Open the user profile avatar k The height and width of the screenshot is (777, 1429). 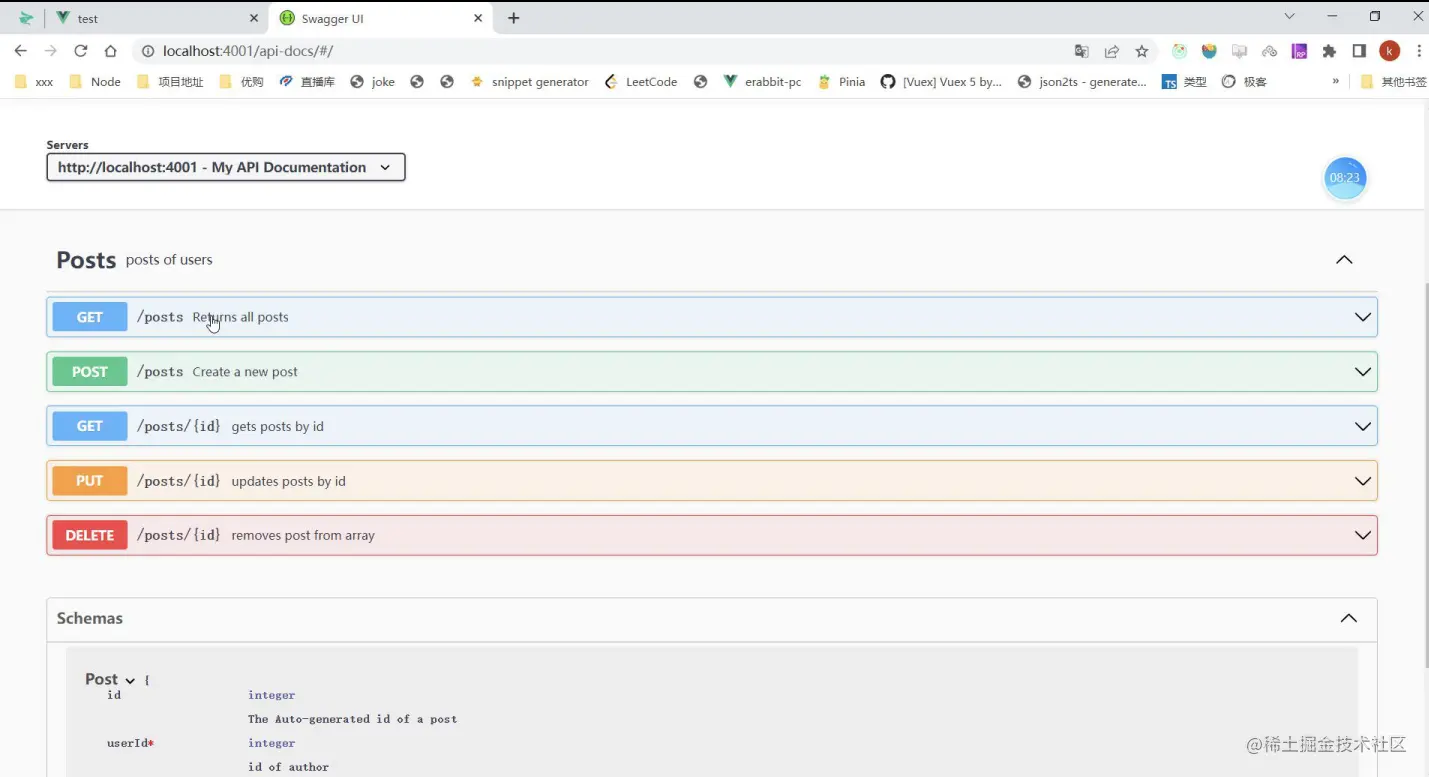1389,51
